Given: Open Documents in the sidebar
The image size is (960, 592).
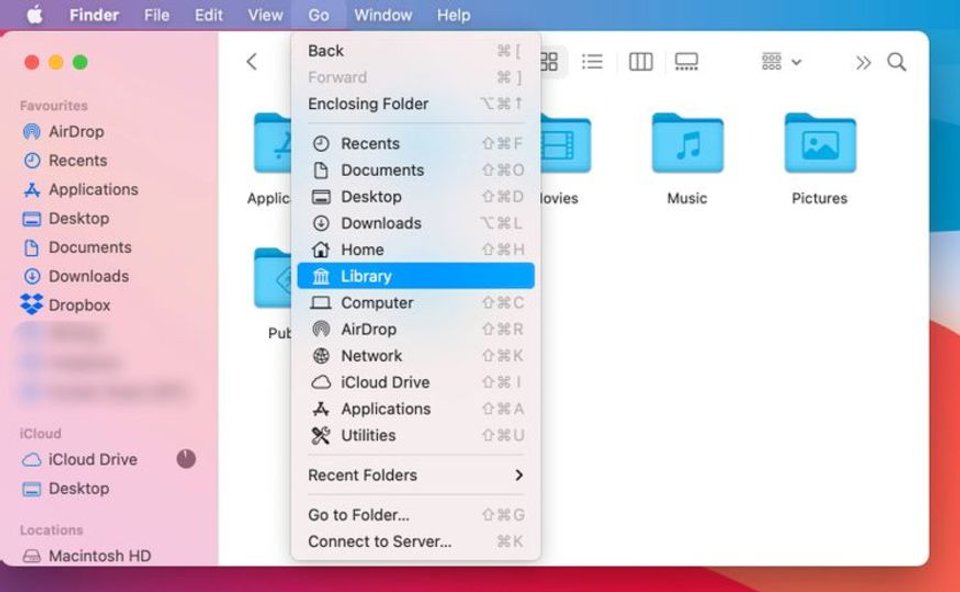Looking at the screenshot, I should click(x=90, y=247).
